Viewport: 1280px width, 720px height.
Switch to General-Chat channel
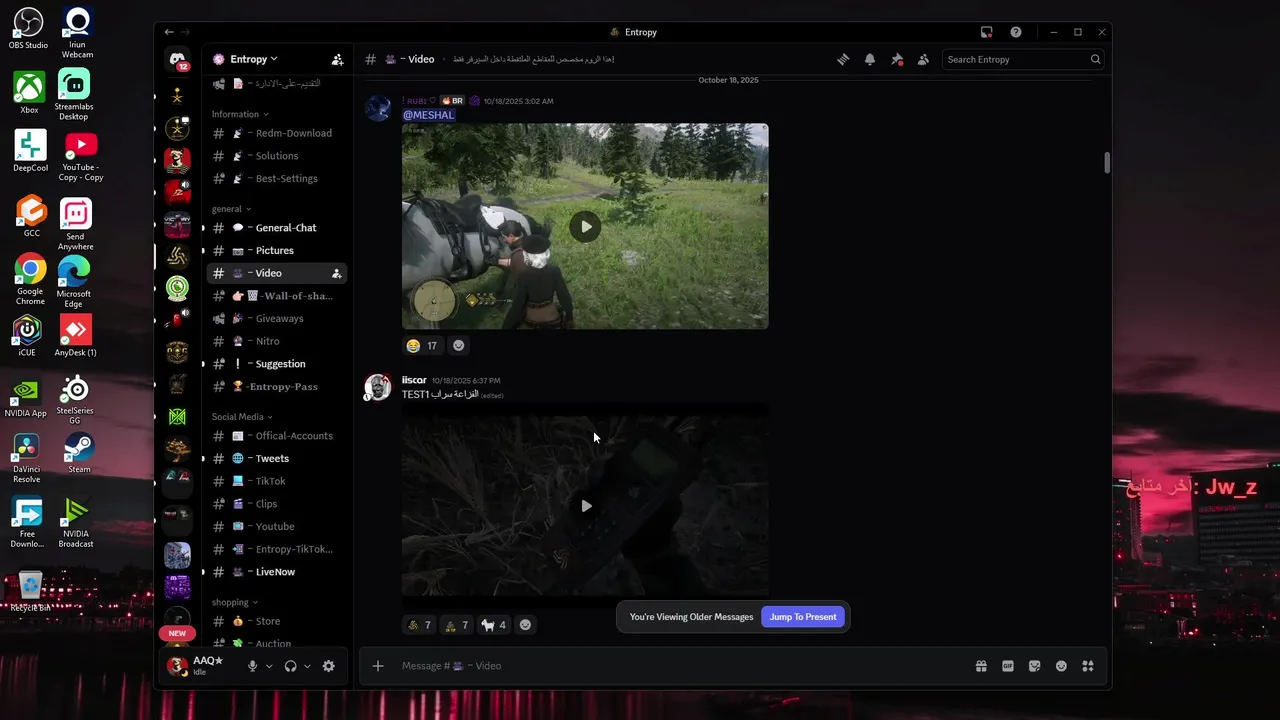tap(277, 228)
